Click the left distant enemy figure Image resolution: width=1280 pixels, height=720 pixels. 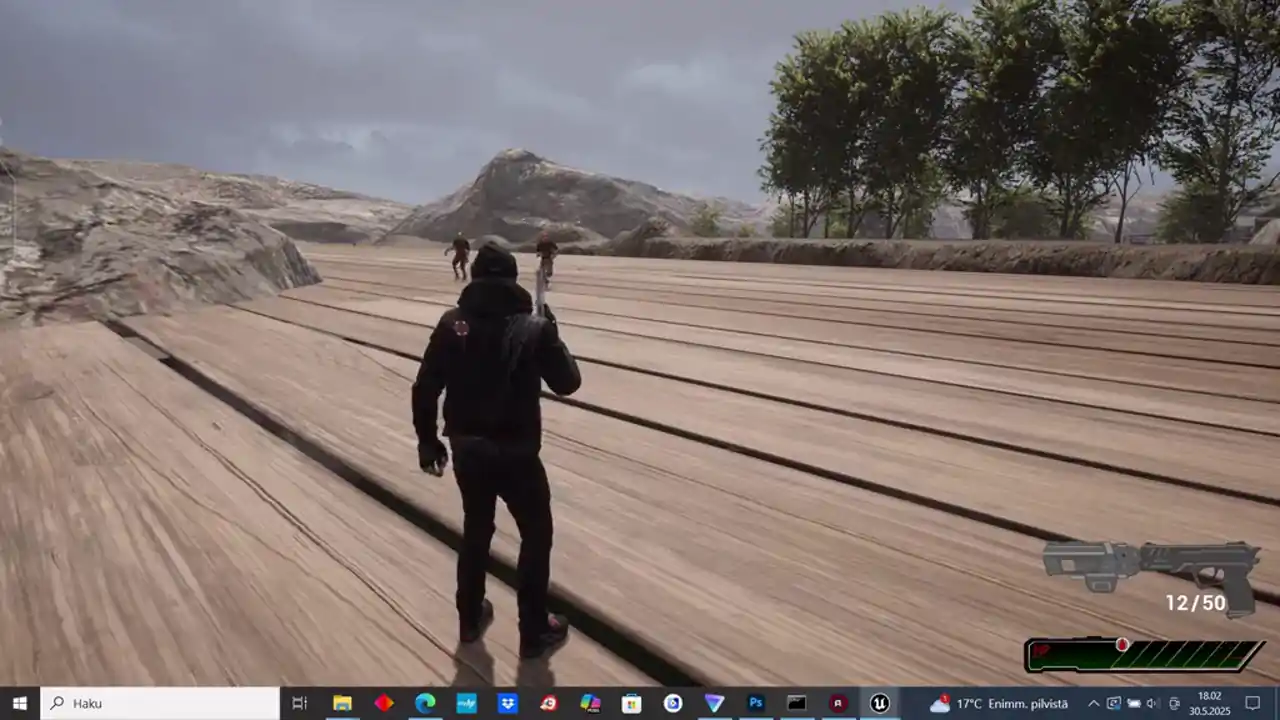(x=459, y=256)
